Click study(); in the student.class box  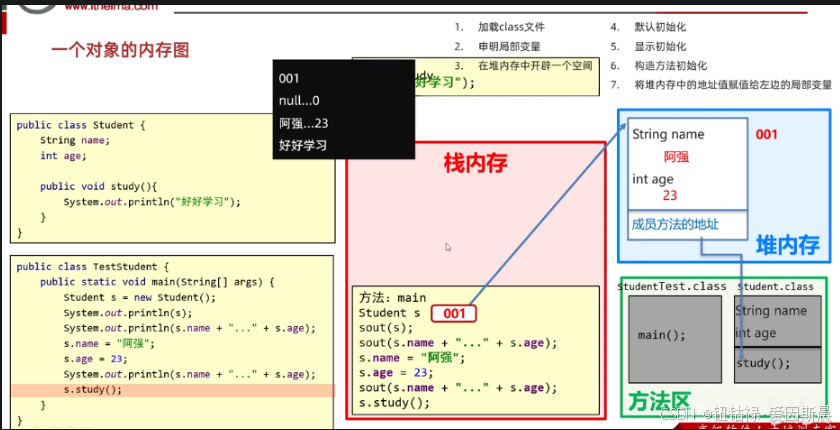(763, 364)
